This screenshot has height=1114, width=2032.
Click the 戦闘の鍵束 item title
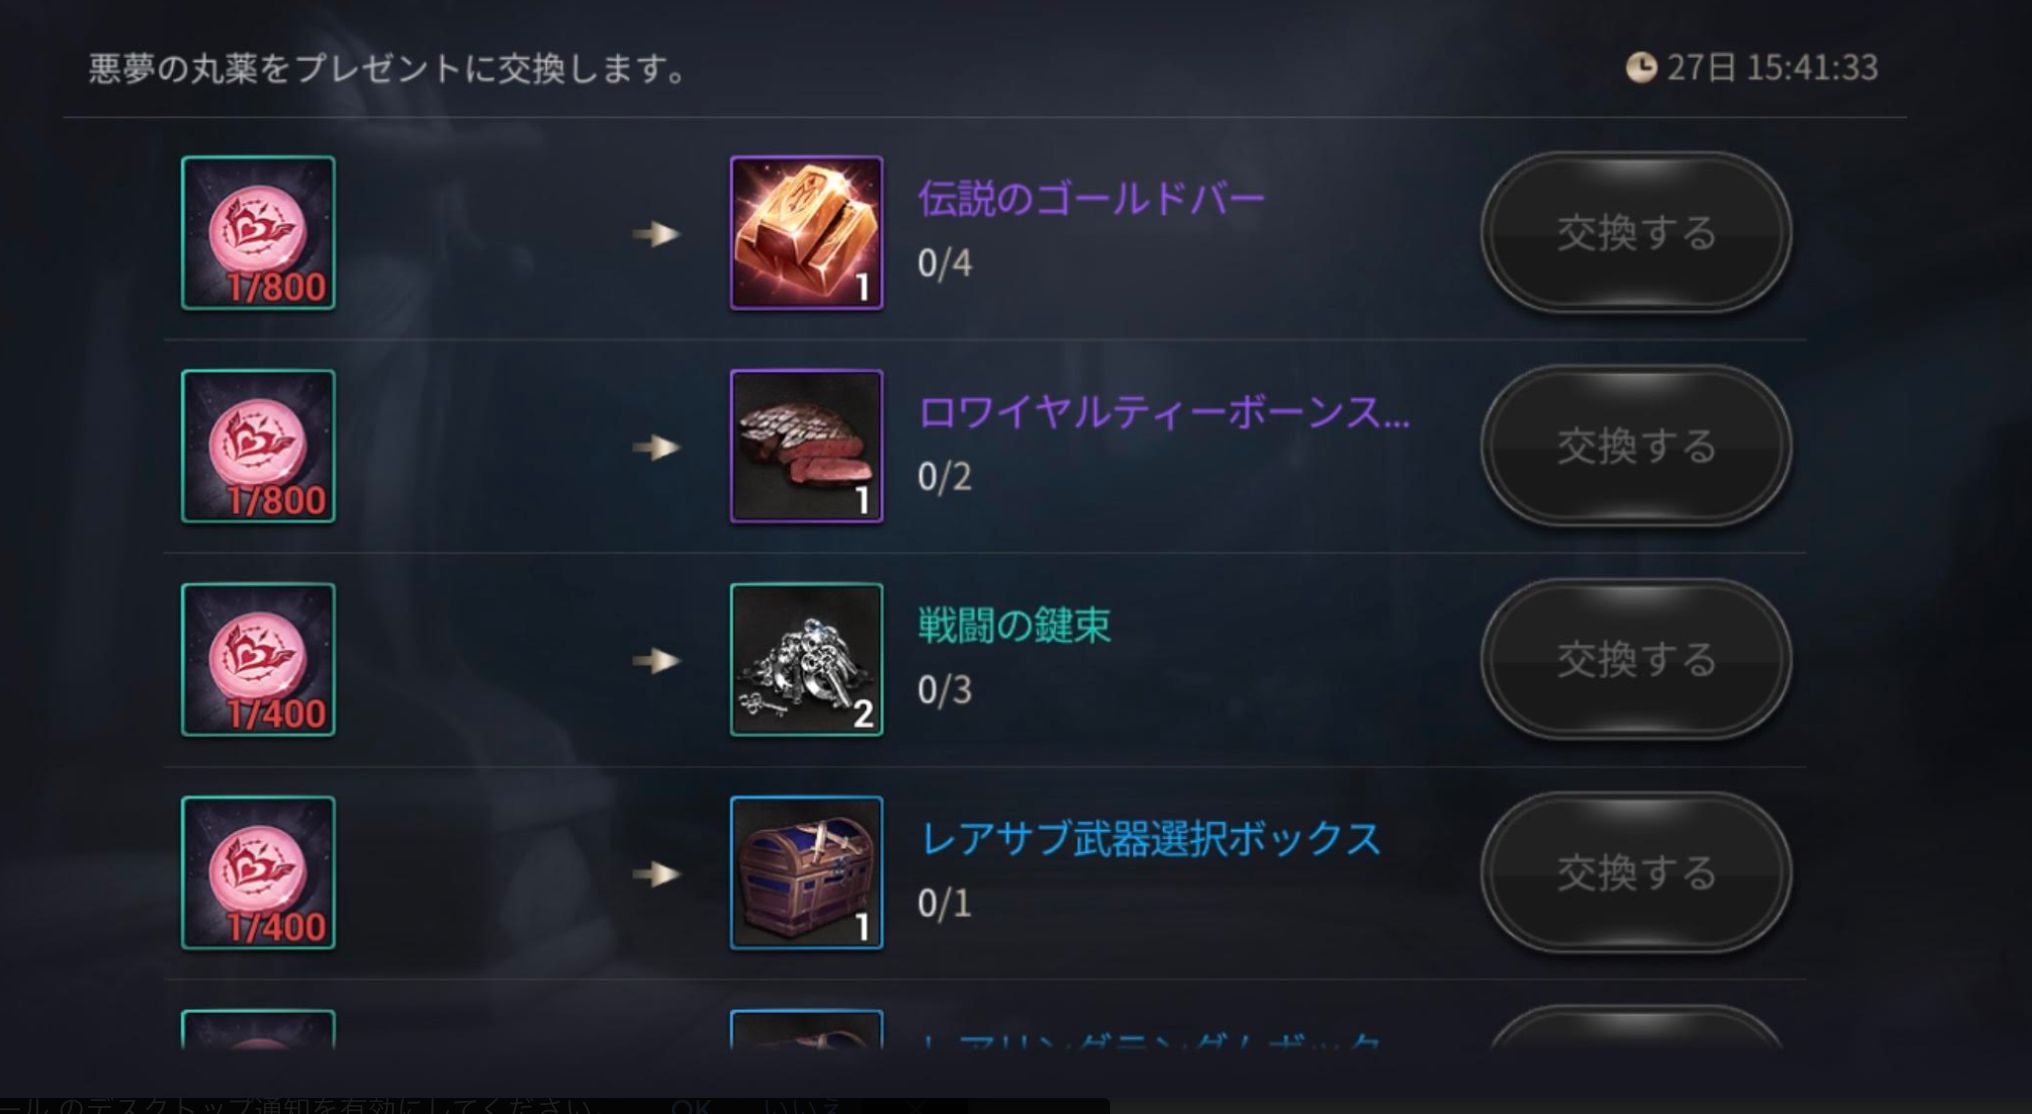[1014, 626]
